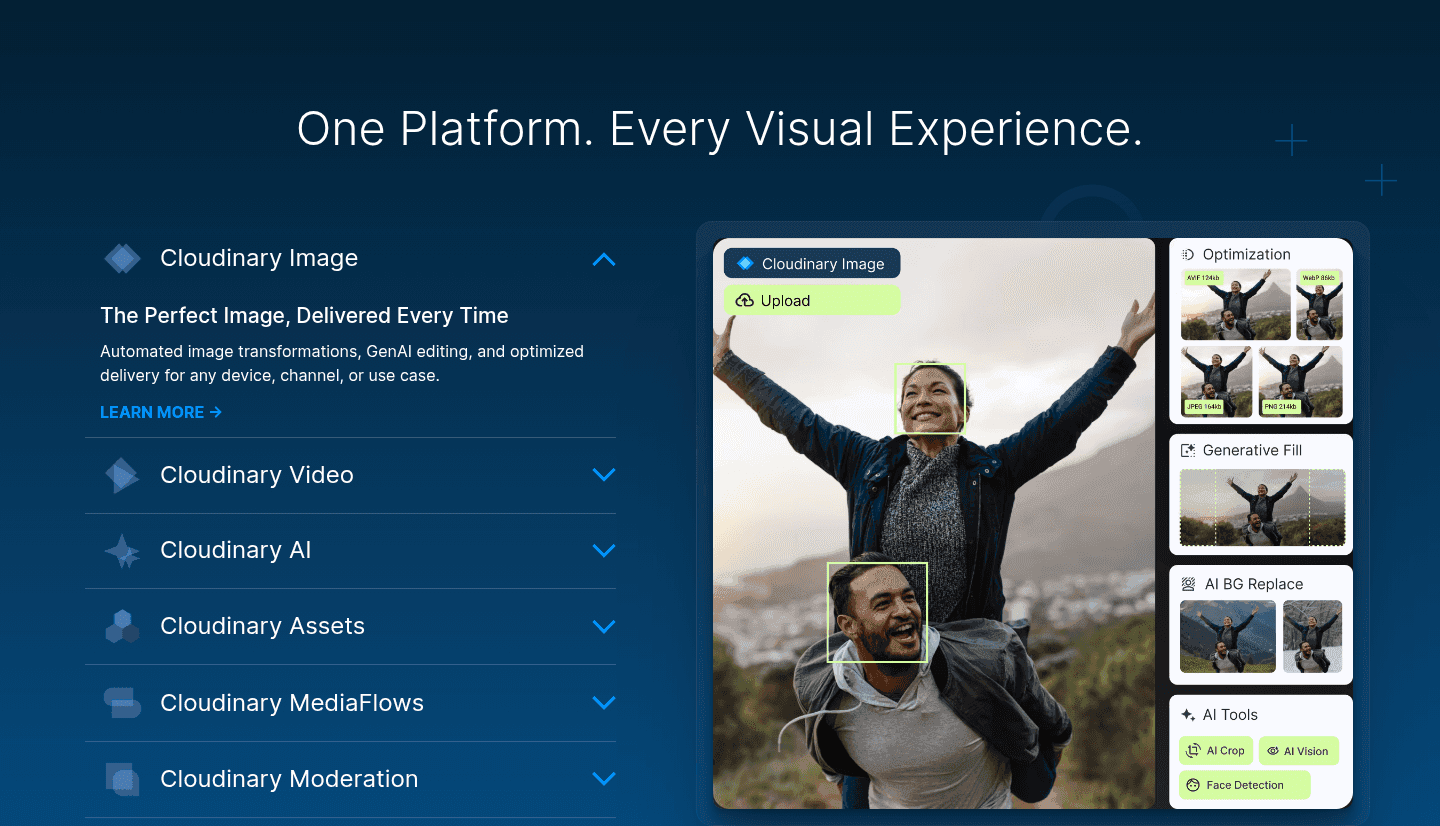Open the Cloudinary AI accordion title
1440x826 pixels.
(x=236, y=551)
